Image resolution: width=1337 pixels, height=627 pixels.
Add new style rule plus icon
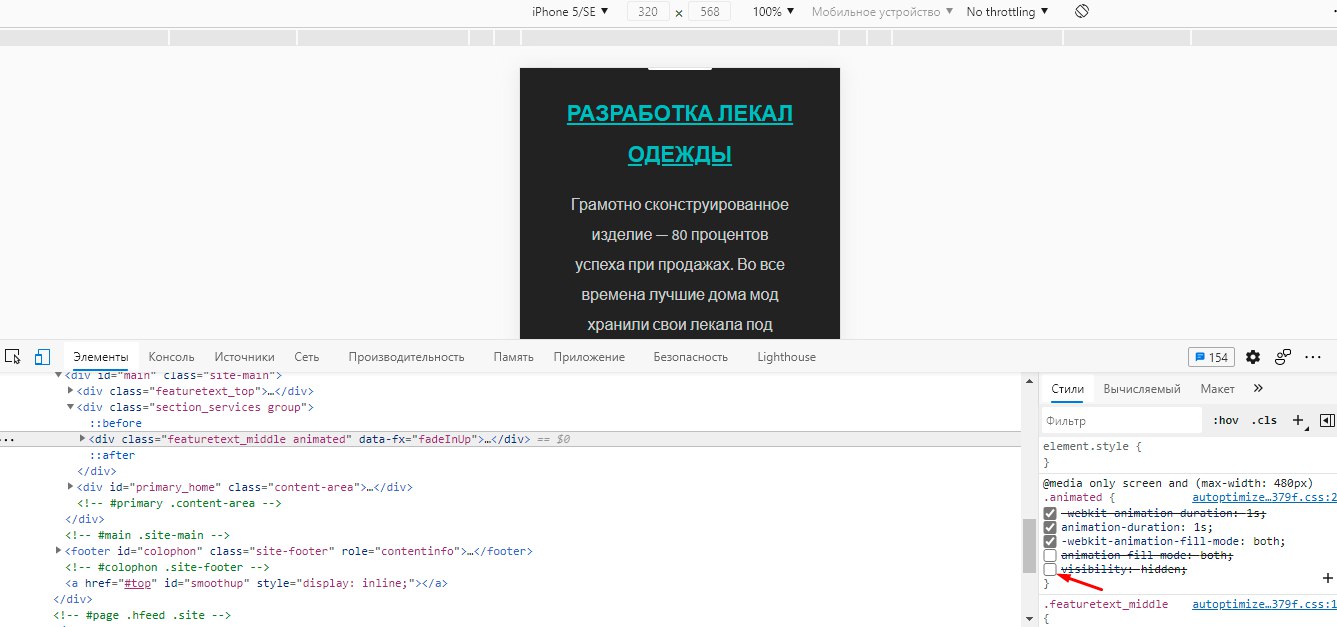click(x=1298, y=421)
